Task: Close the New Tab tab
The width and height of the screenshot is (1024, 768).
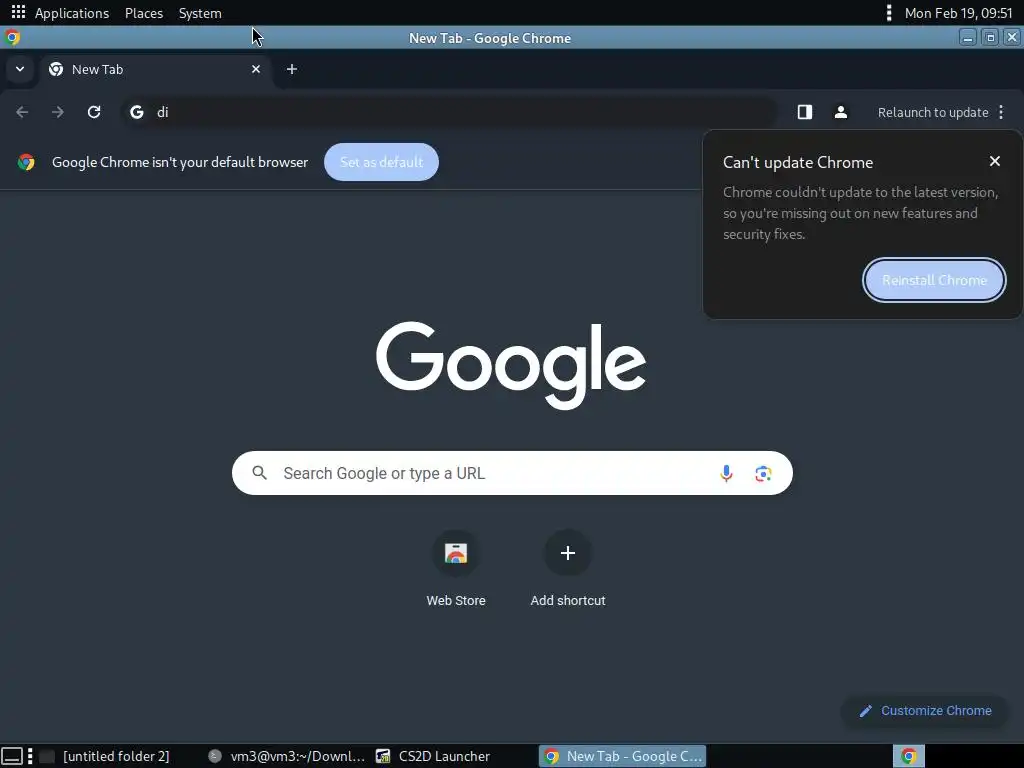Action: coord(256,69)
